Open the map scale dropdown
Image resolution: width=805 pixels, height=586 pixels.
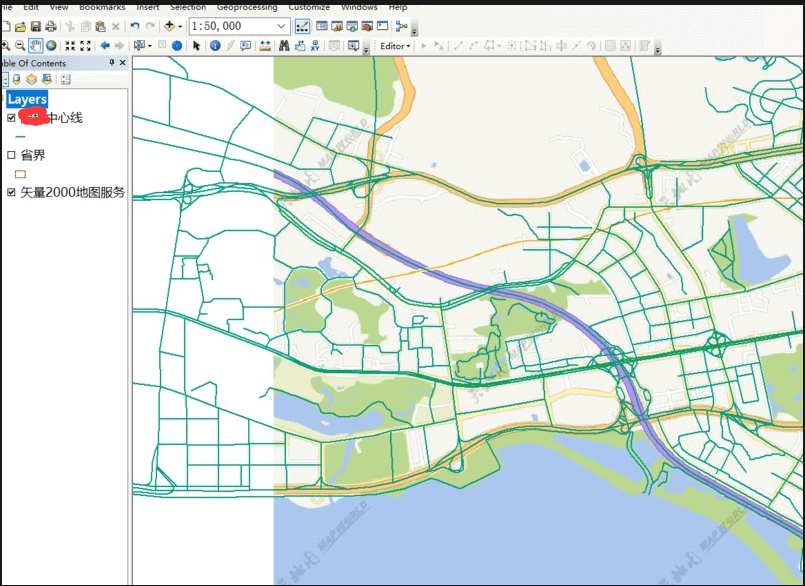click(x=281, y=26)
